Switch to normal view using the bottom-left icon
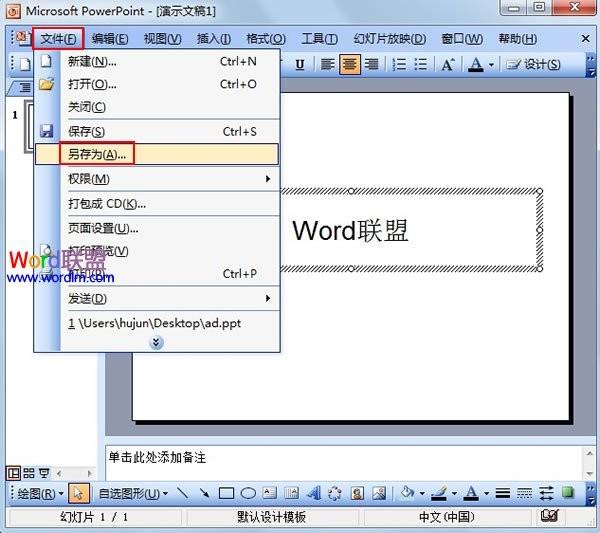This screenshot has height=533, width=600. click(13, 473)
